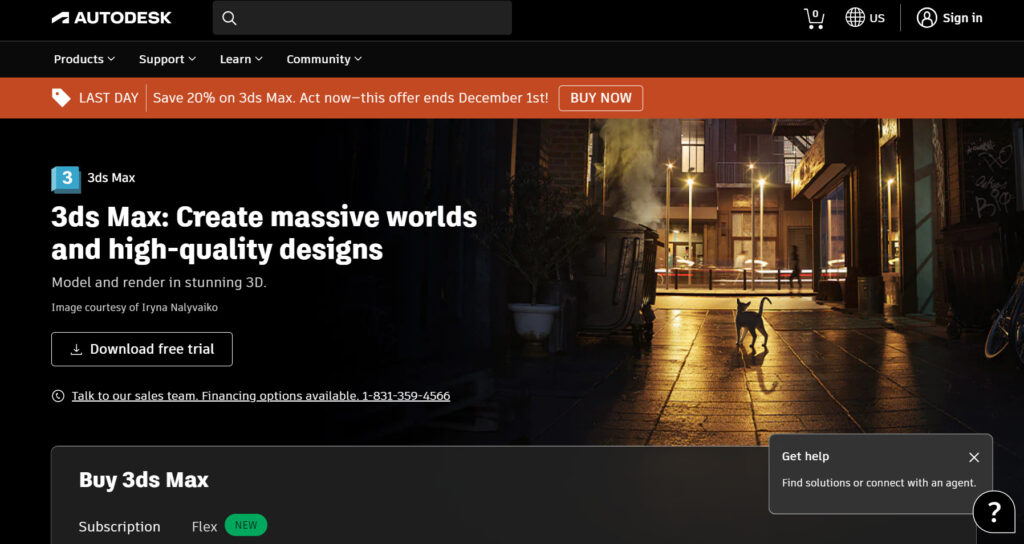Click the globe region selector icon

click(855, 18)
